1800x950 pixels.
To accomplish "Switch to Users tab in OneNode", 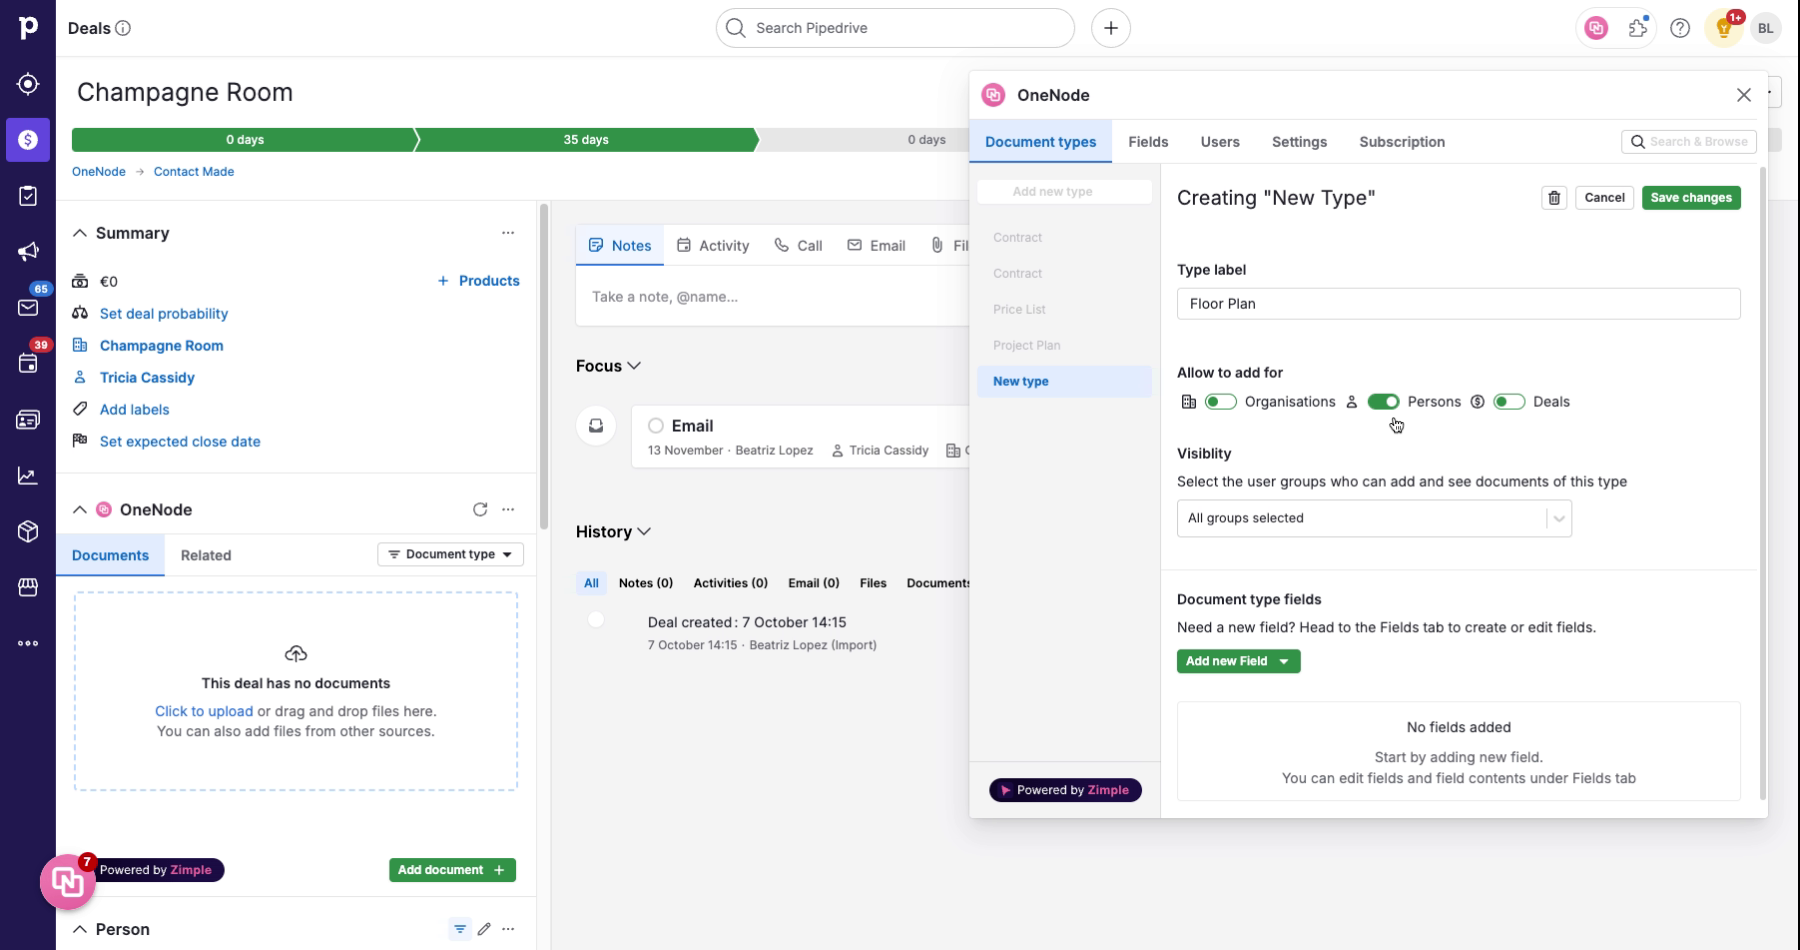I will (x=1220, y=142).
